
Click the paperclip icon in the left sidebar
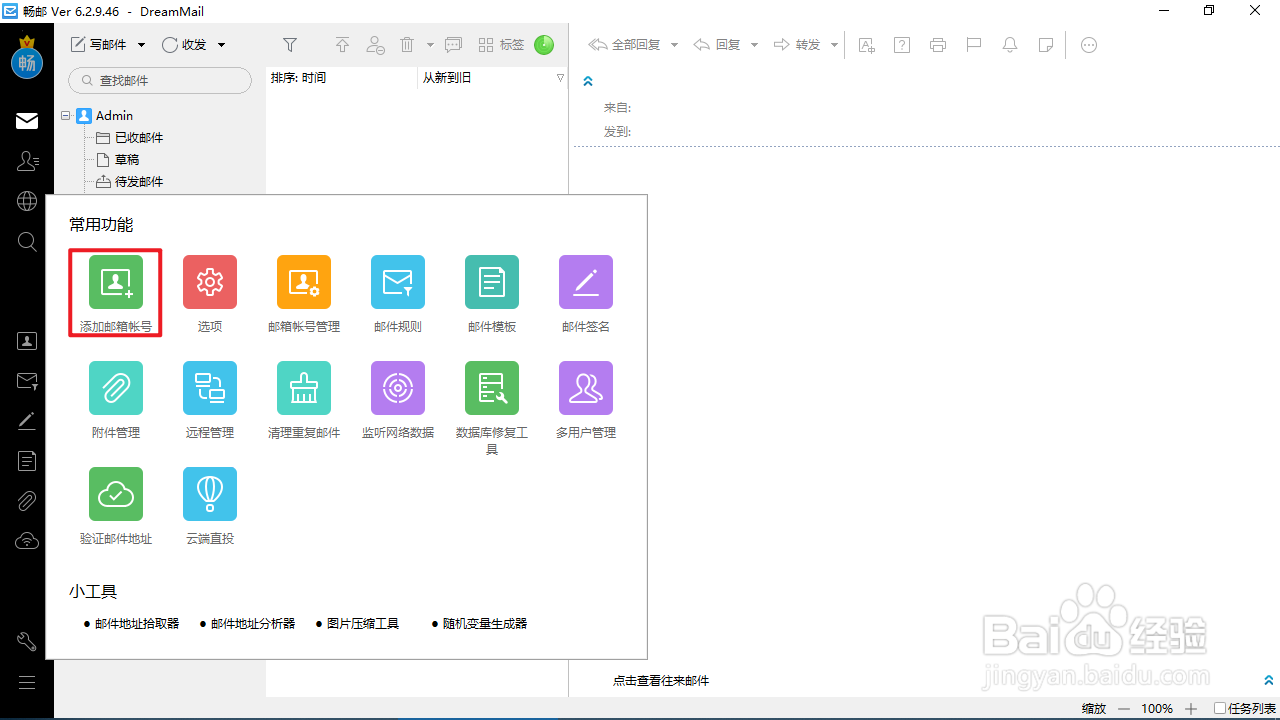[27, 501]
